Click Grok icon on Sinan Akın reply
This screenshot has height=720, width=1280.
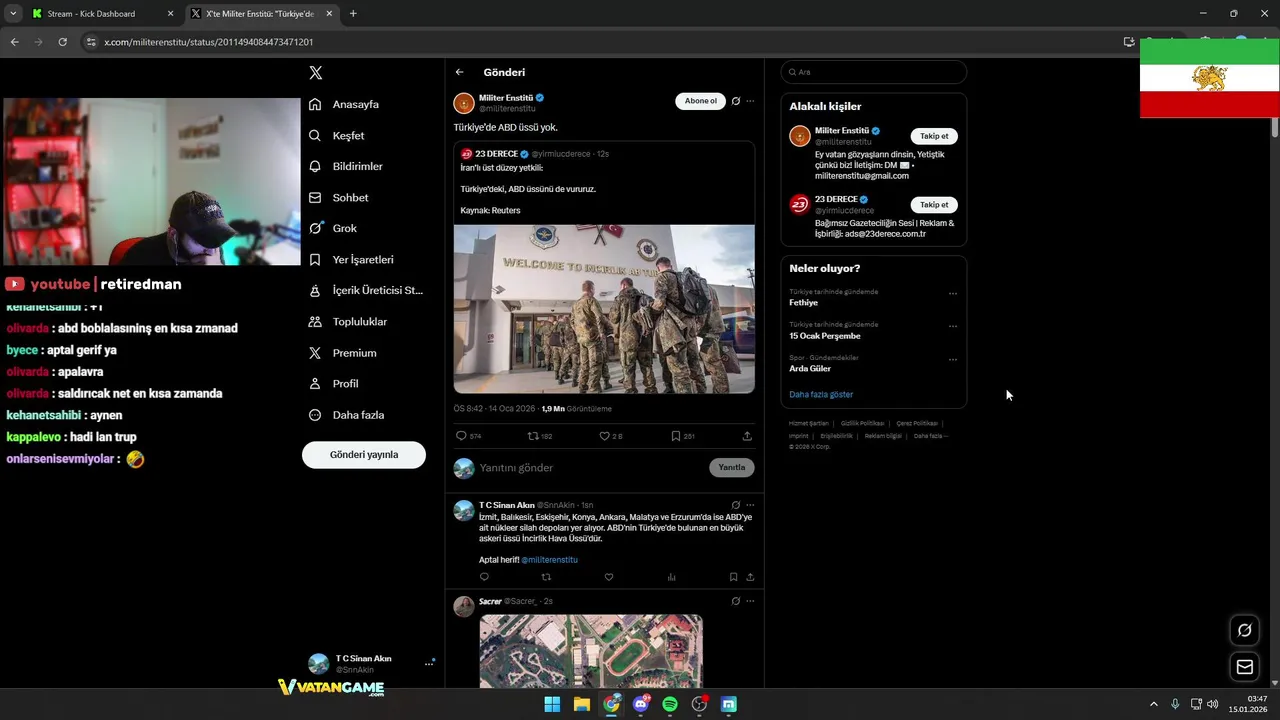[736, 505]
